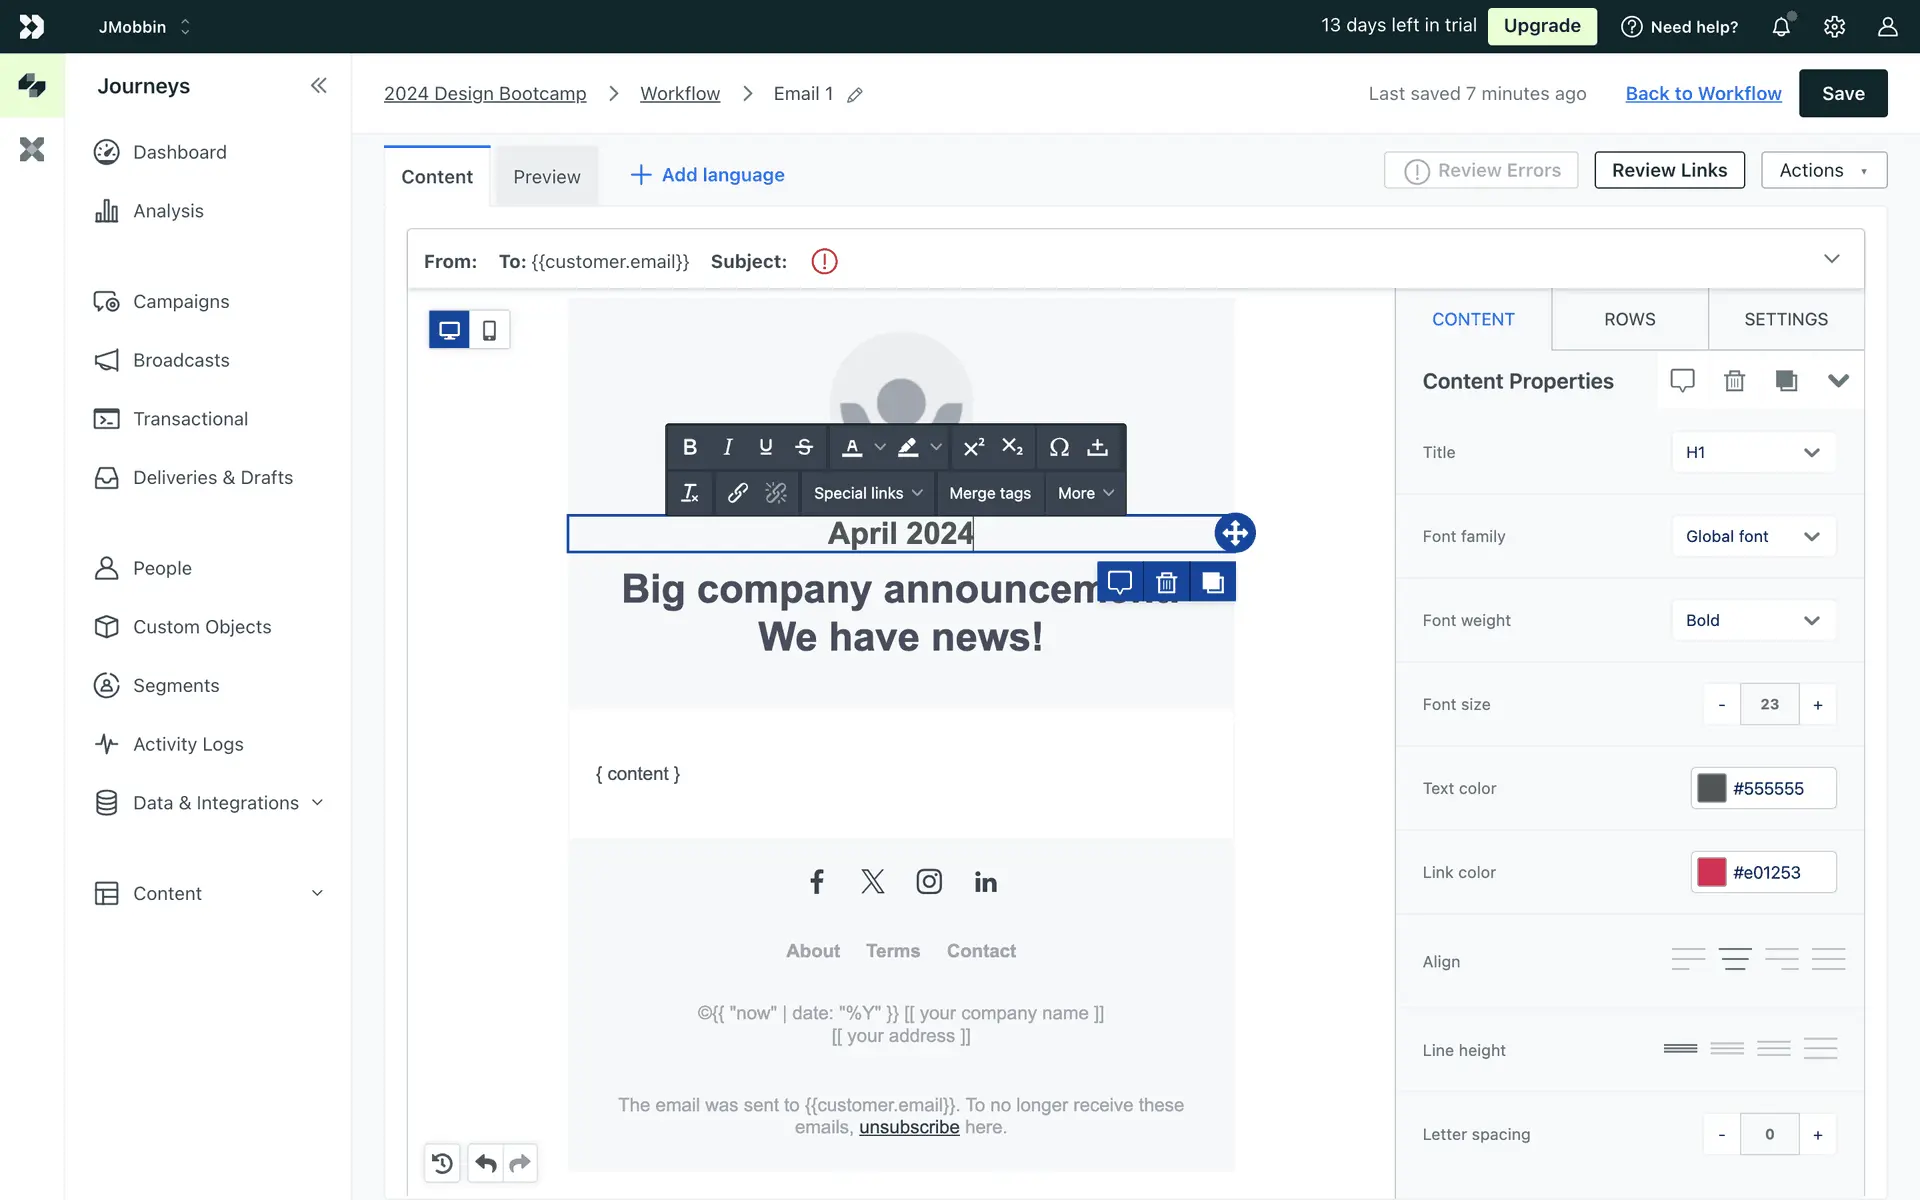Click the Back to Workflow link
1920x1200 pixels.
coord(1703,93)
